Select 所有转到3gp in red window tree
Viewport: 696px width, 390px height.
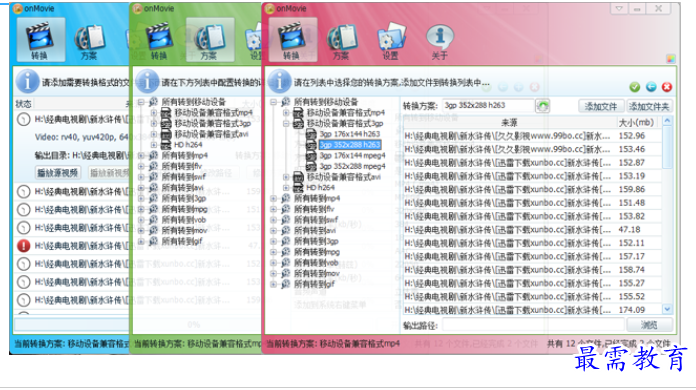[316, 241]
